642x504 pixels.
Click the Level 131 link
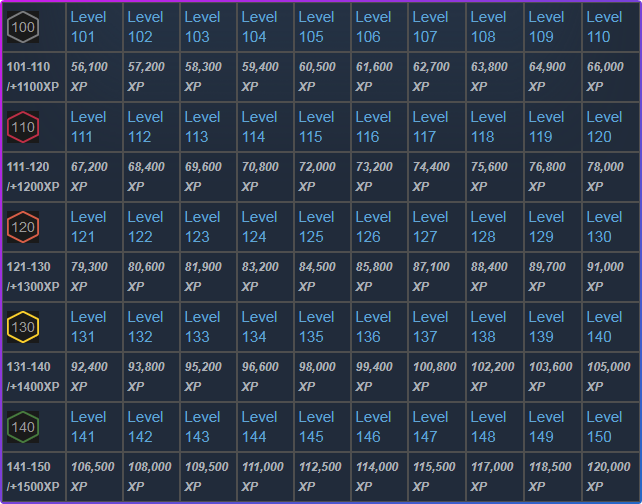tap(88, 327)
